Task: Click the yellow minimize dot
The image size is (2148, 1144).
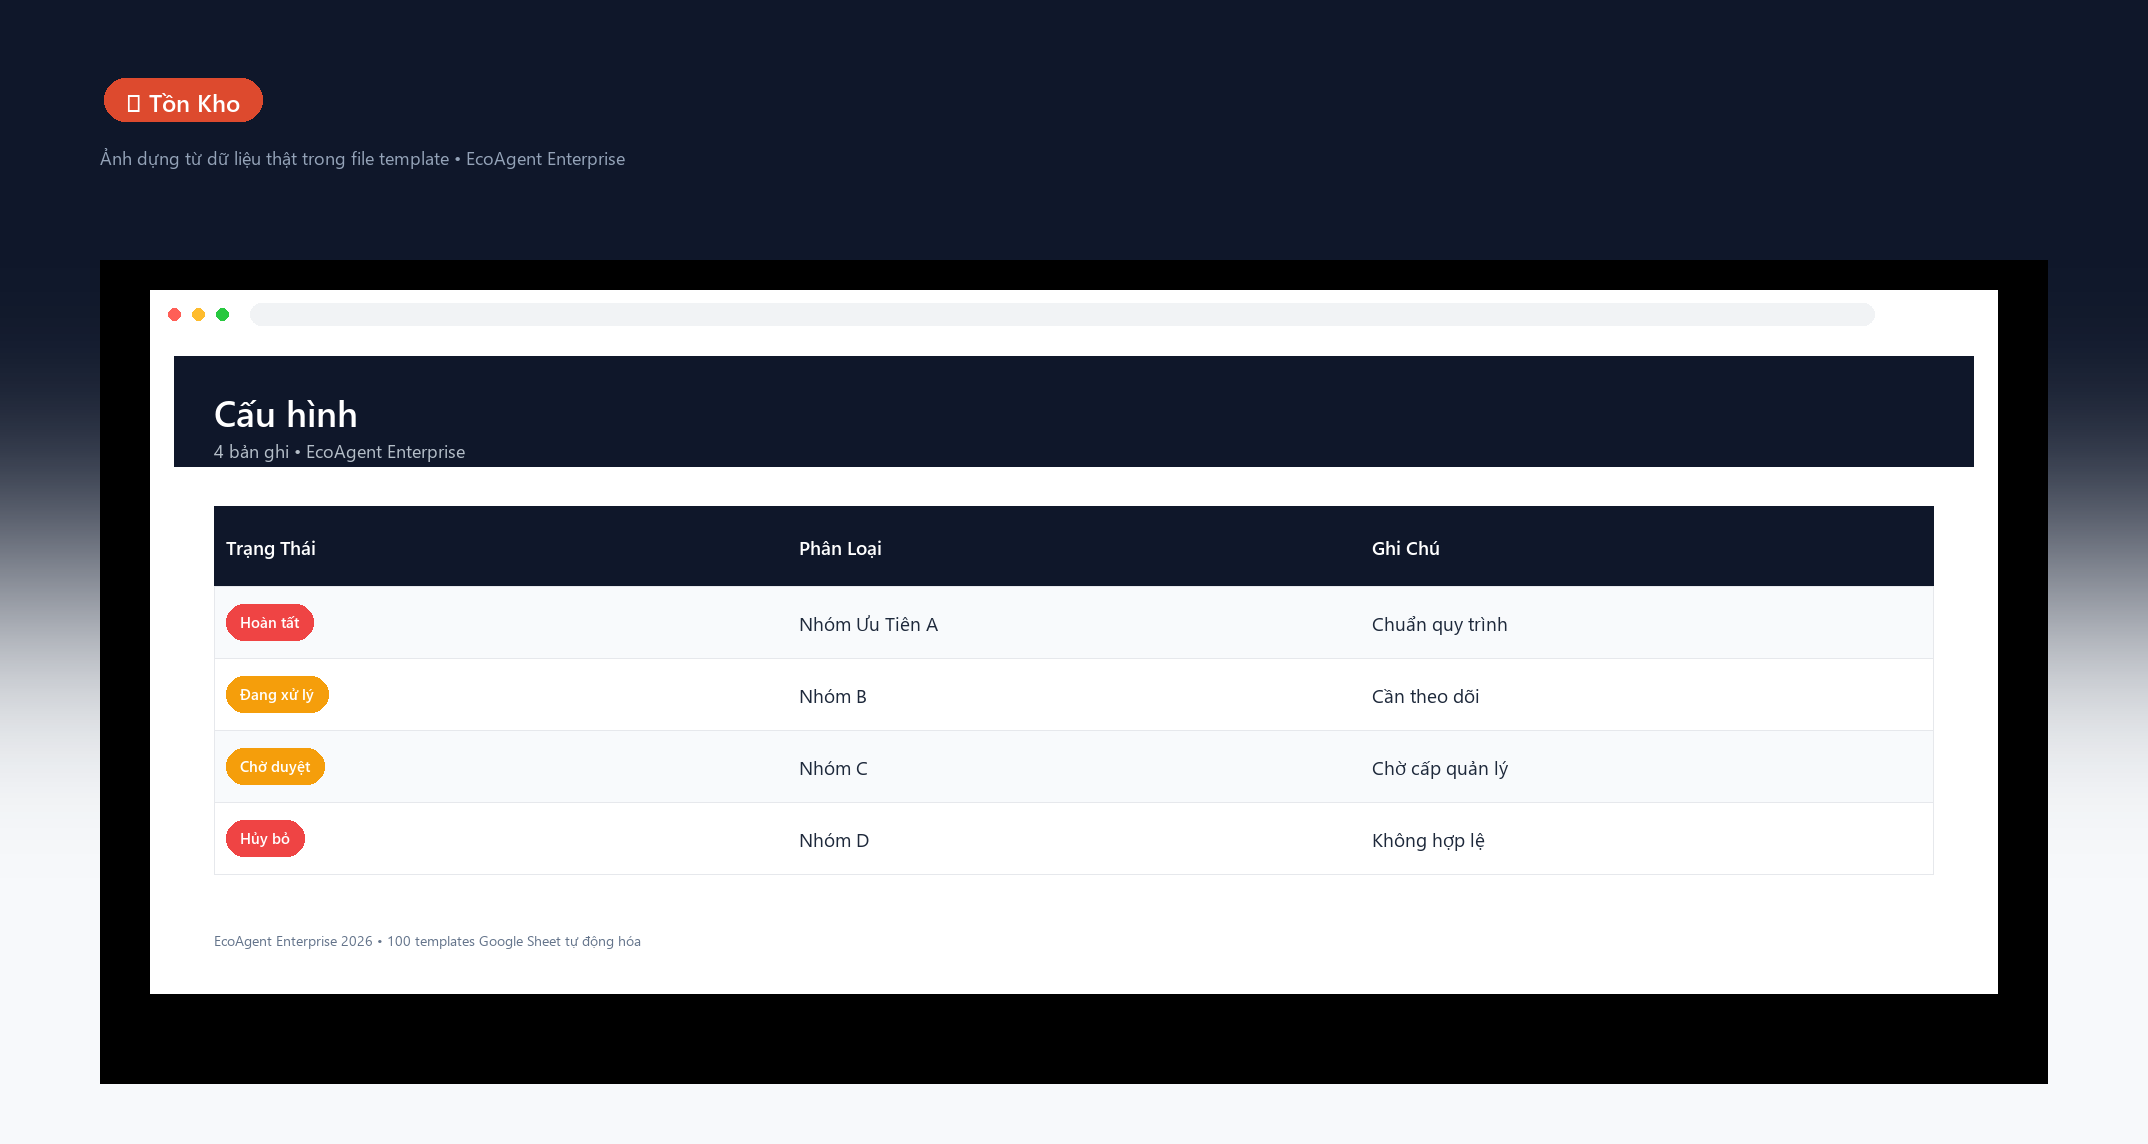Action: (199, 315)
